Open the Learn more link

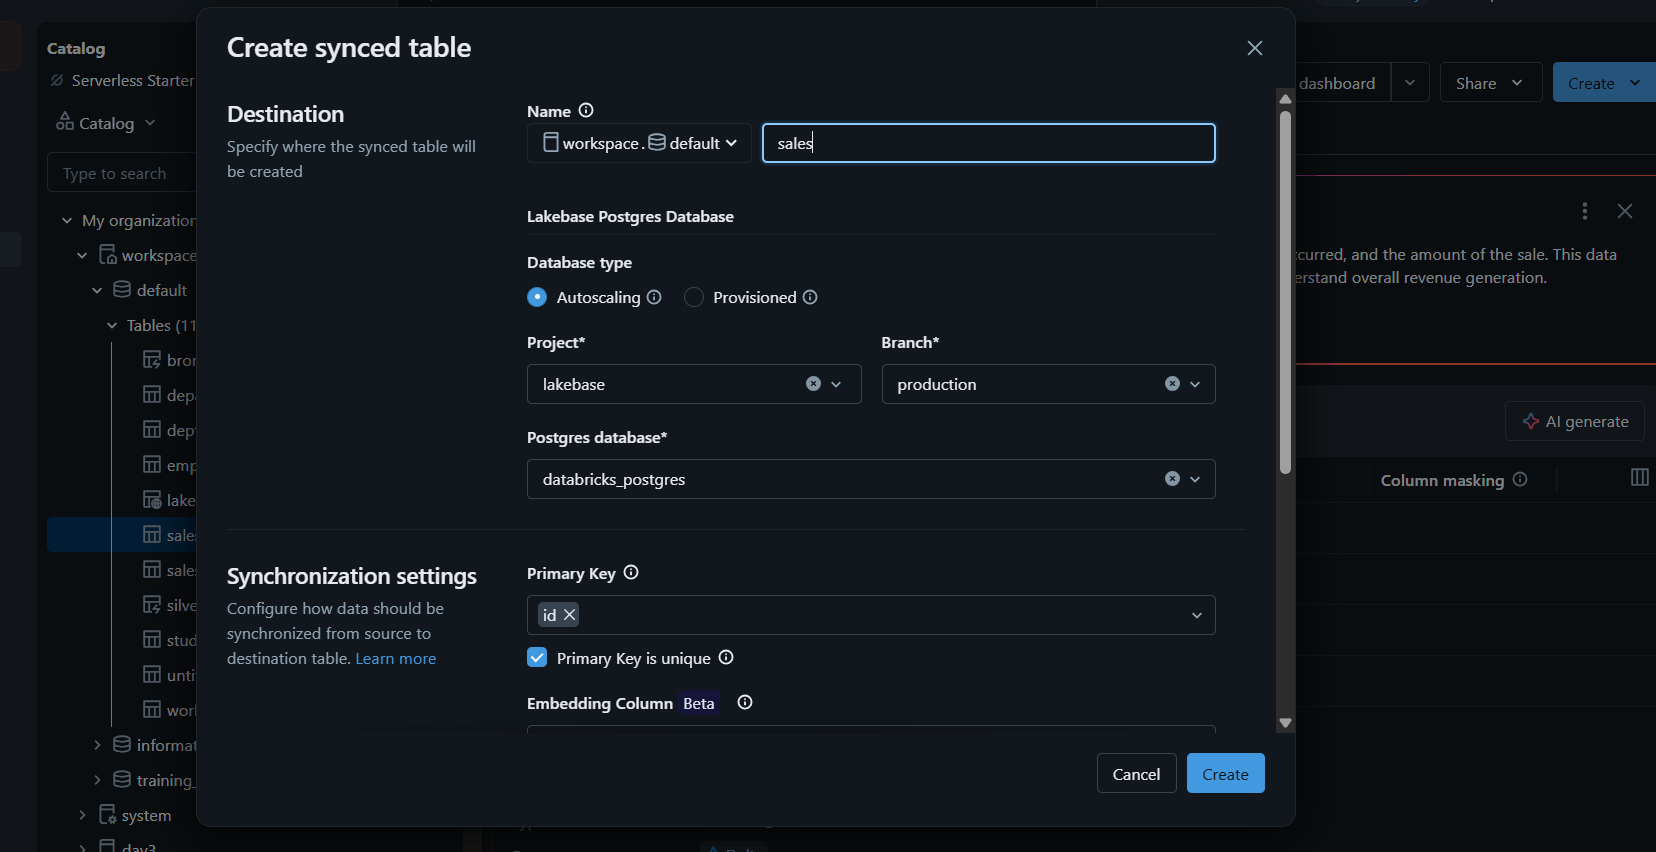[x=396, y=658]
